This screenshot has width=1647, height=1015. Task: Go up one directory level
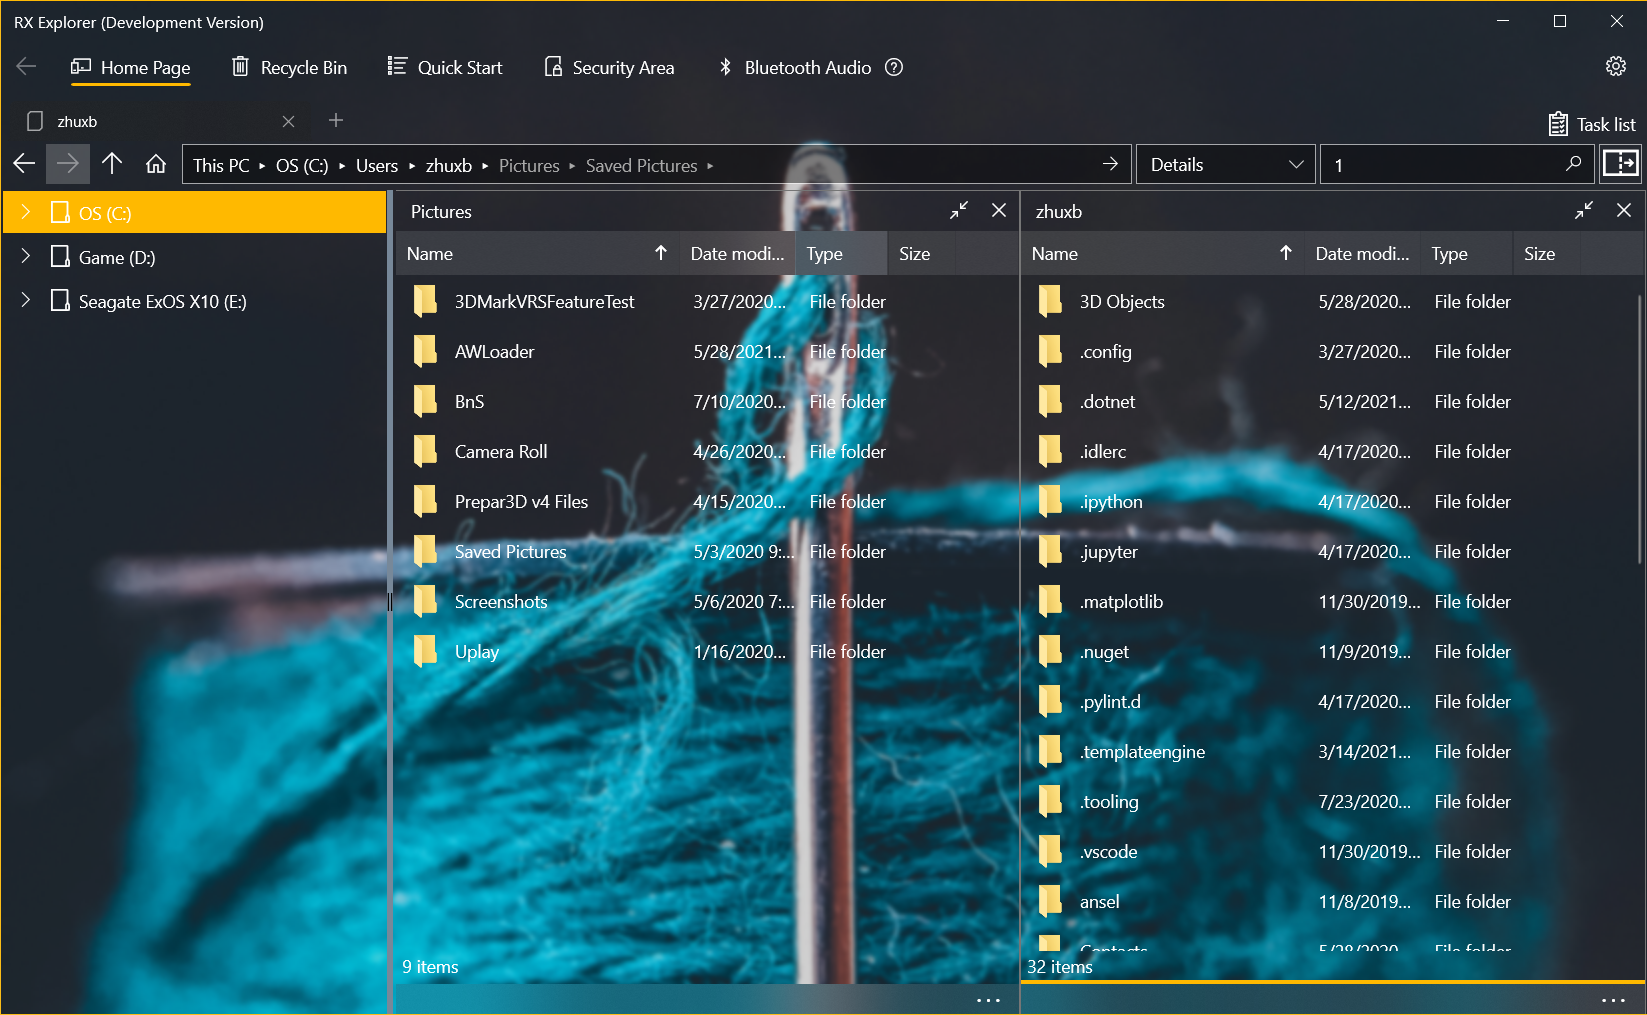tap(112, 165)
